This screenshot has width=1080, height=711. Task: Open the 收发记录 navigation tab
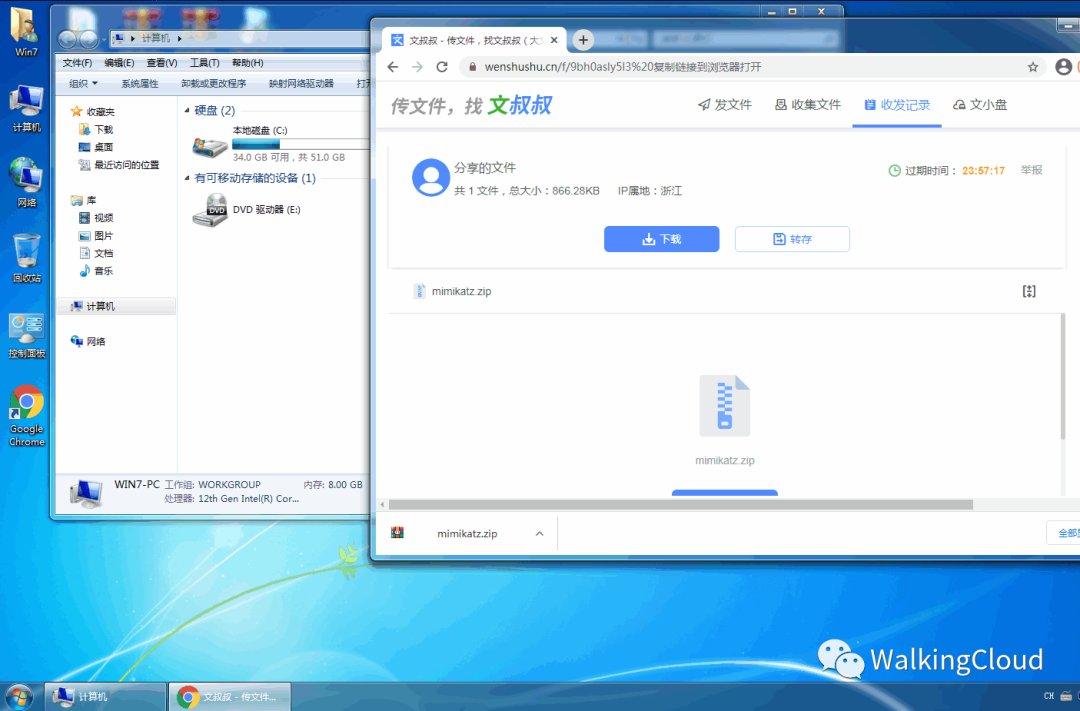[x=897, y=105]
